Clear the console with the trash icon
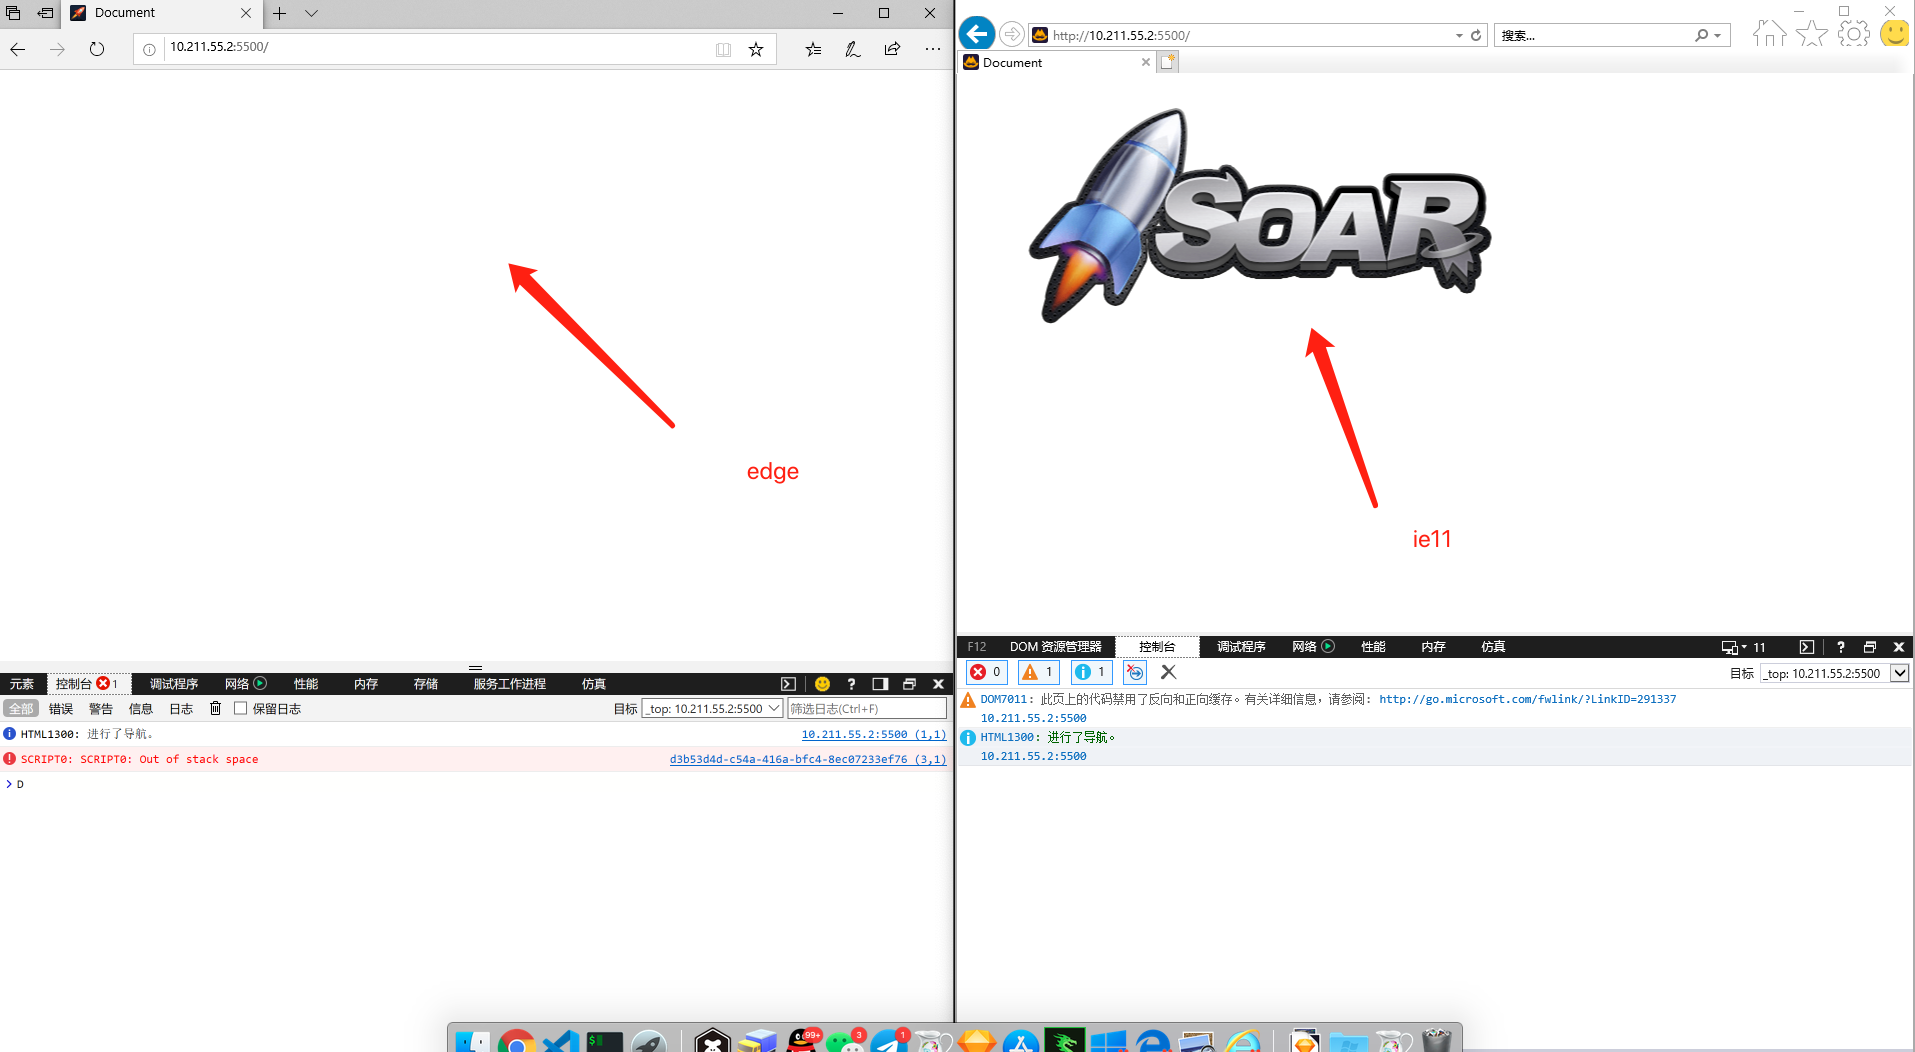1915x1052 pixels. (216, 708)
